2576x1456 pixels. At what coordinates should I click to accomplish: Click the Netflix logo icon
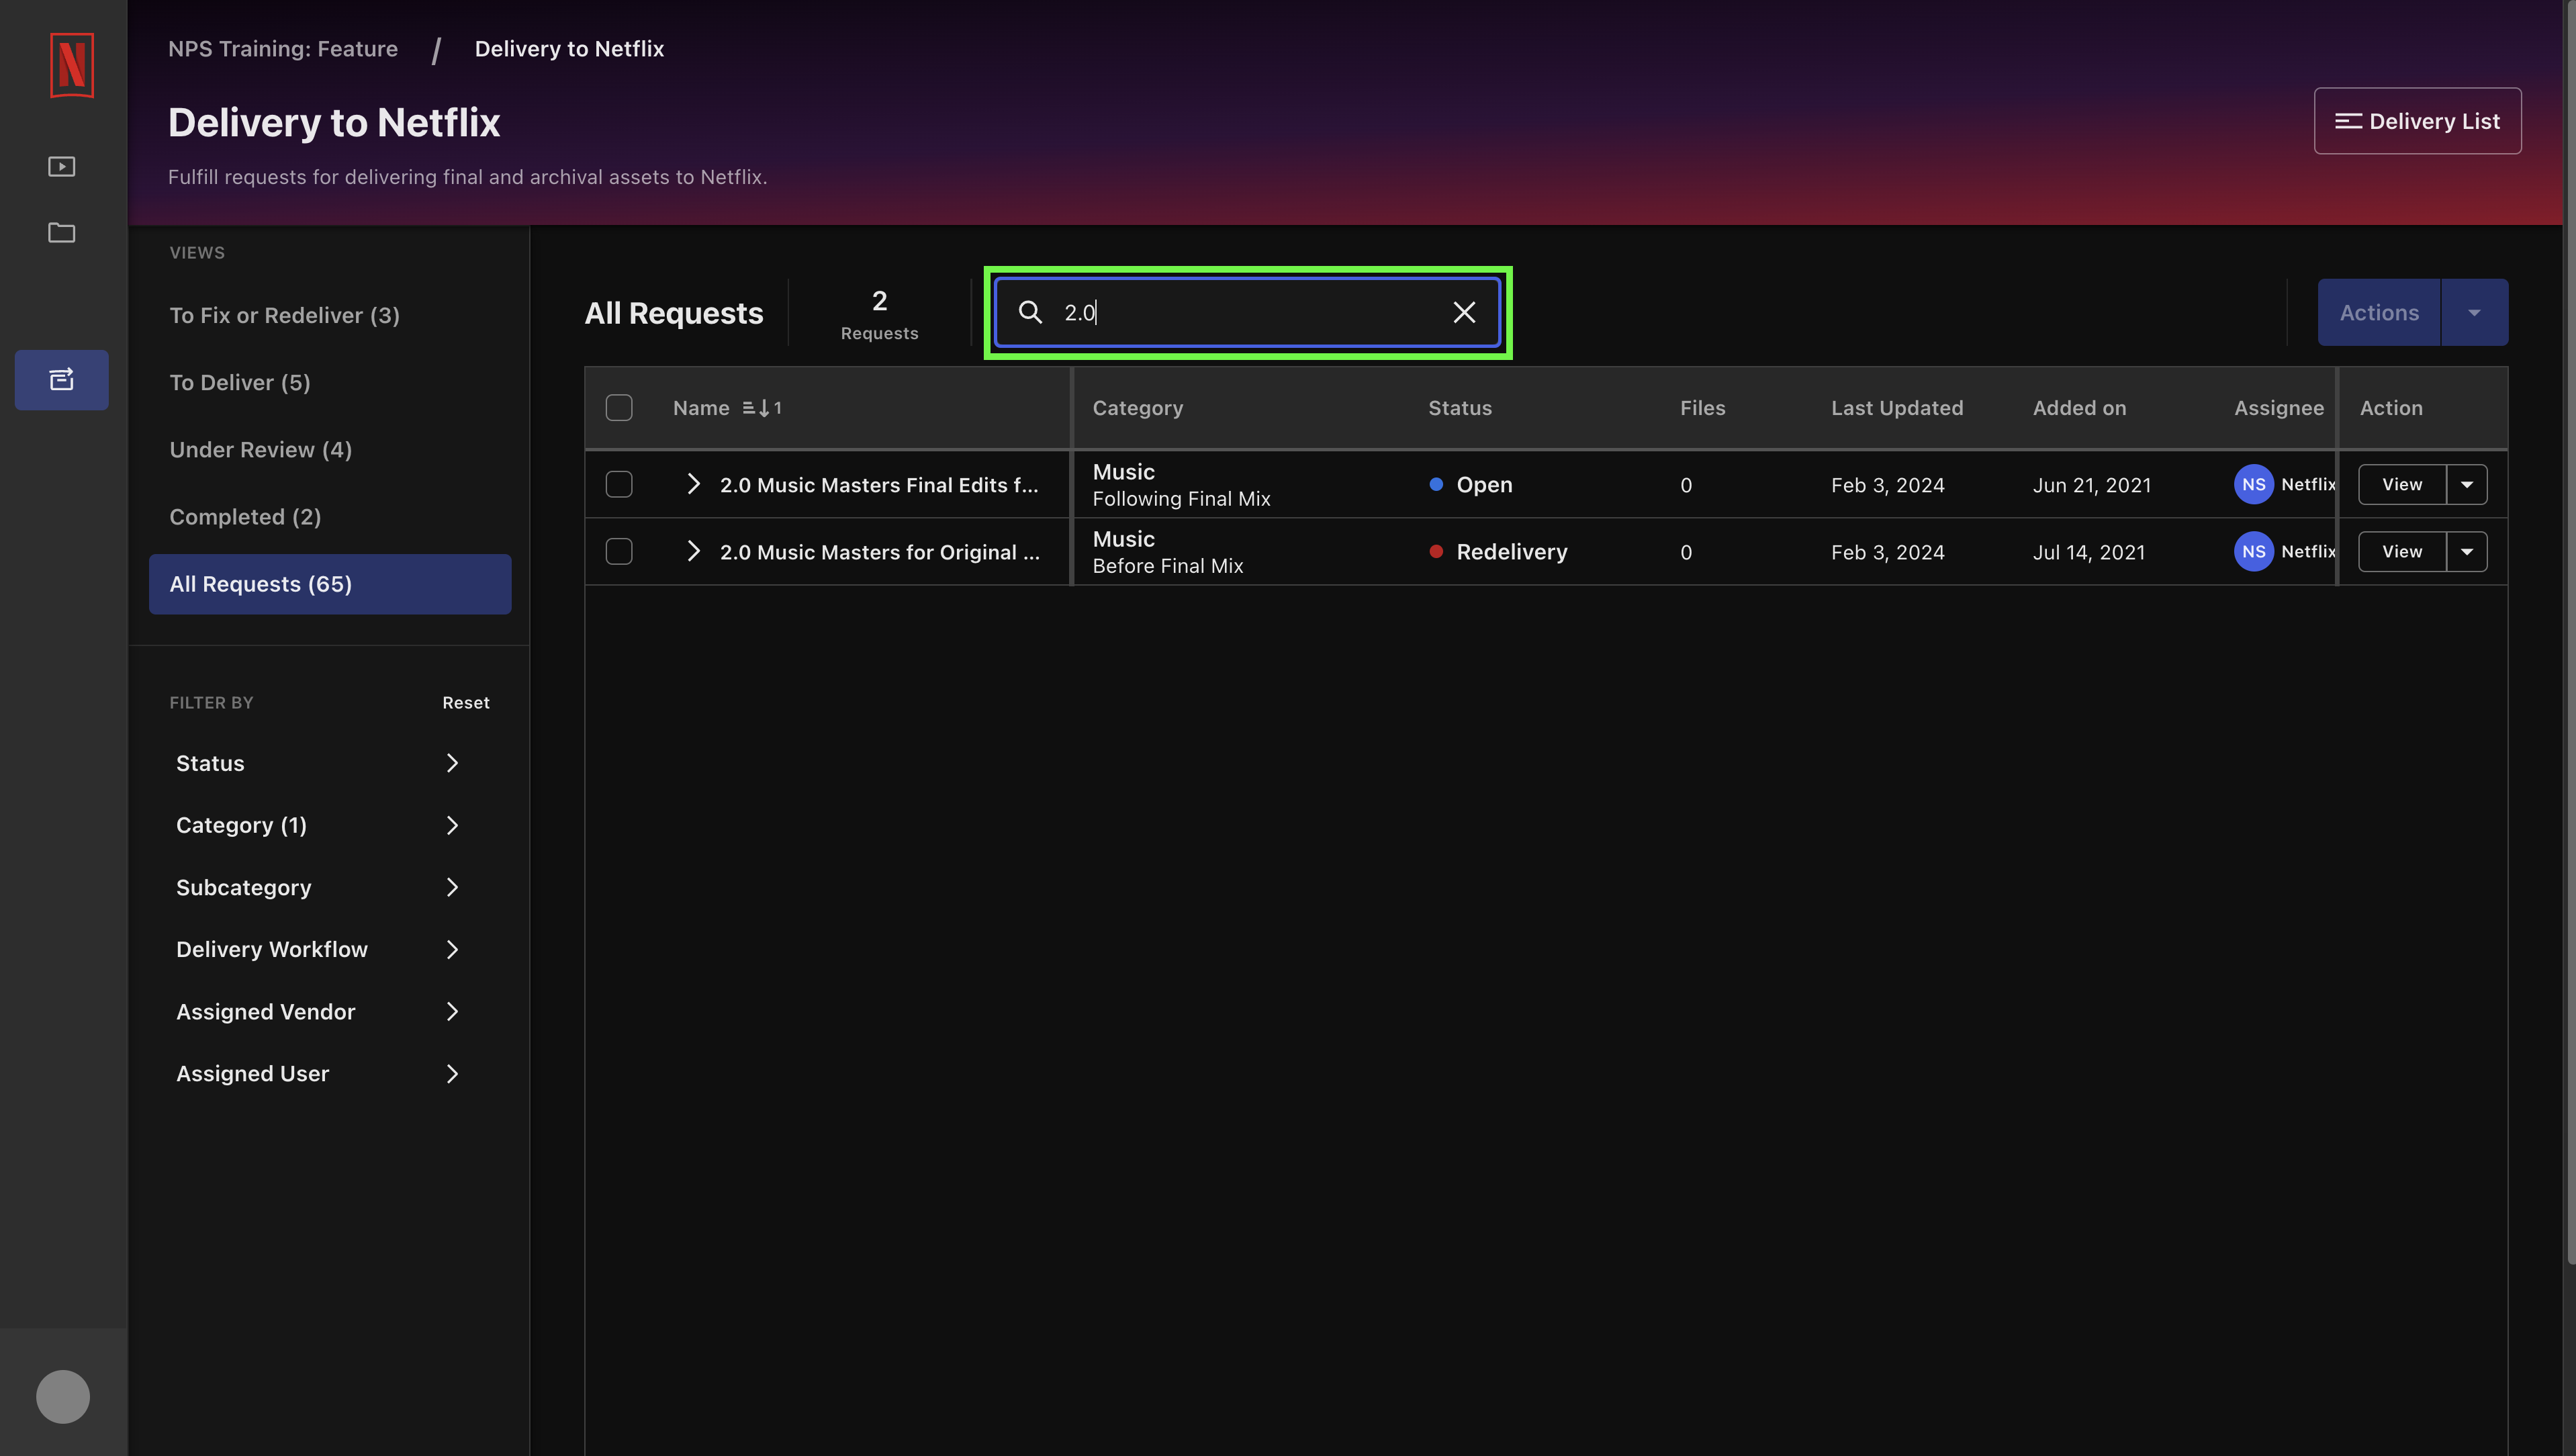pos(71,65)
